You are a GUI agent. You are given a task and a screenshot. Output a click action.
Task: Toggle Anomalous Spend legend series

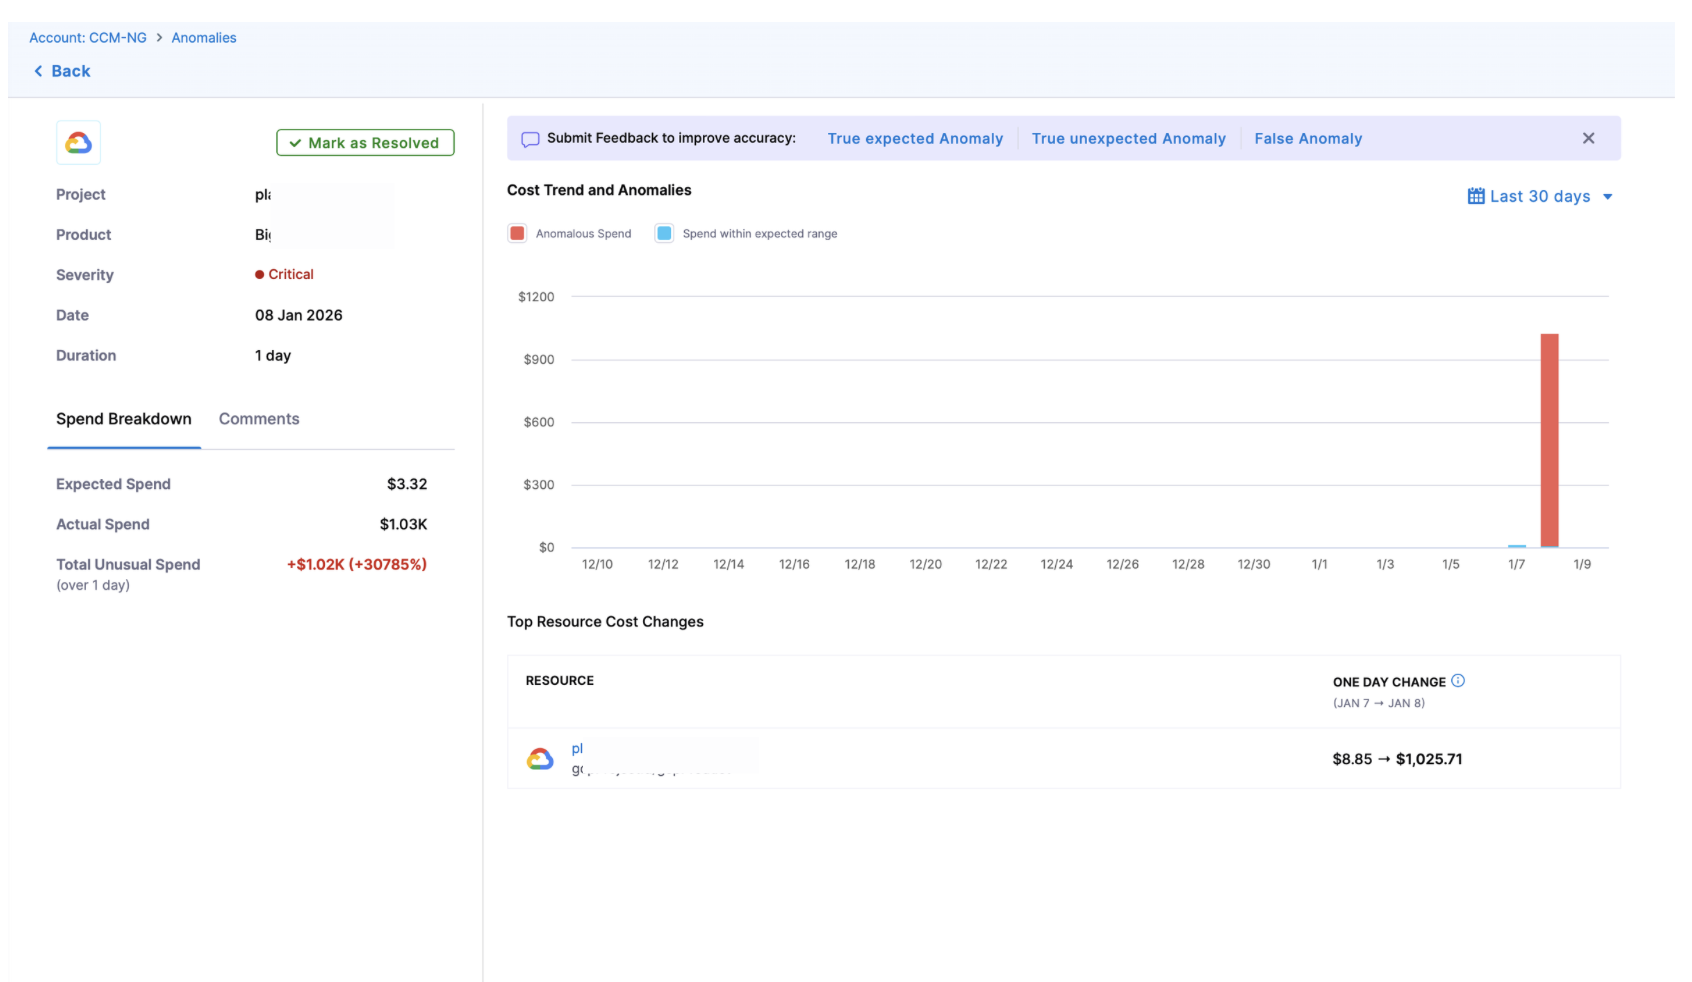click(518, 234)
